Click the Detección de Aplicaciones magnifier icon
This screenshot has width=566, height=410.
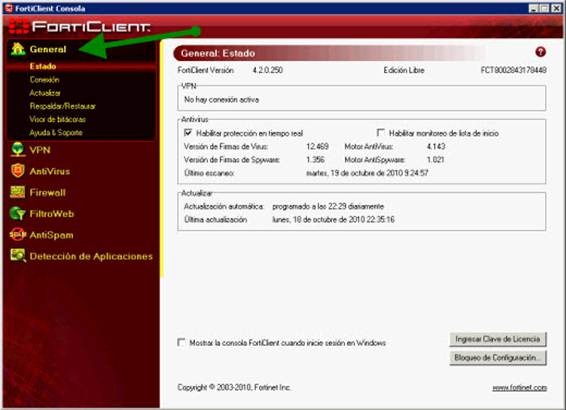coord(18,256)
